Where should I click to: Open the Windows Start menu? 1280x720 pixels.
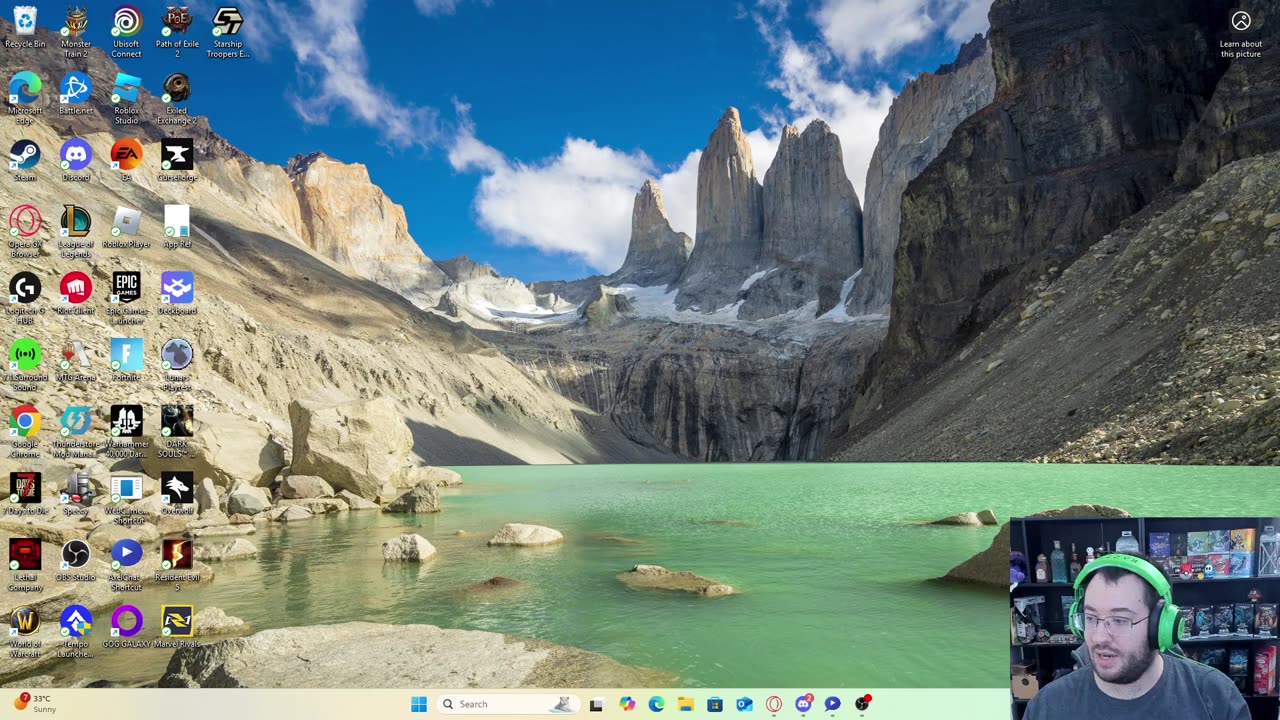[419, 704]
